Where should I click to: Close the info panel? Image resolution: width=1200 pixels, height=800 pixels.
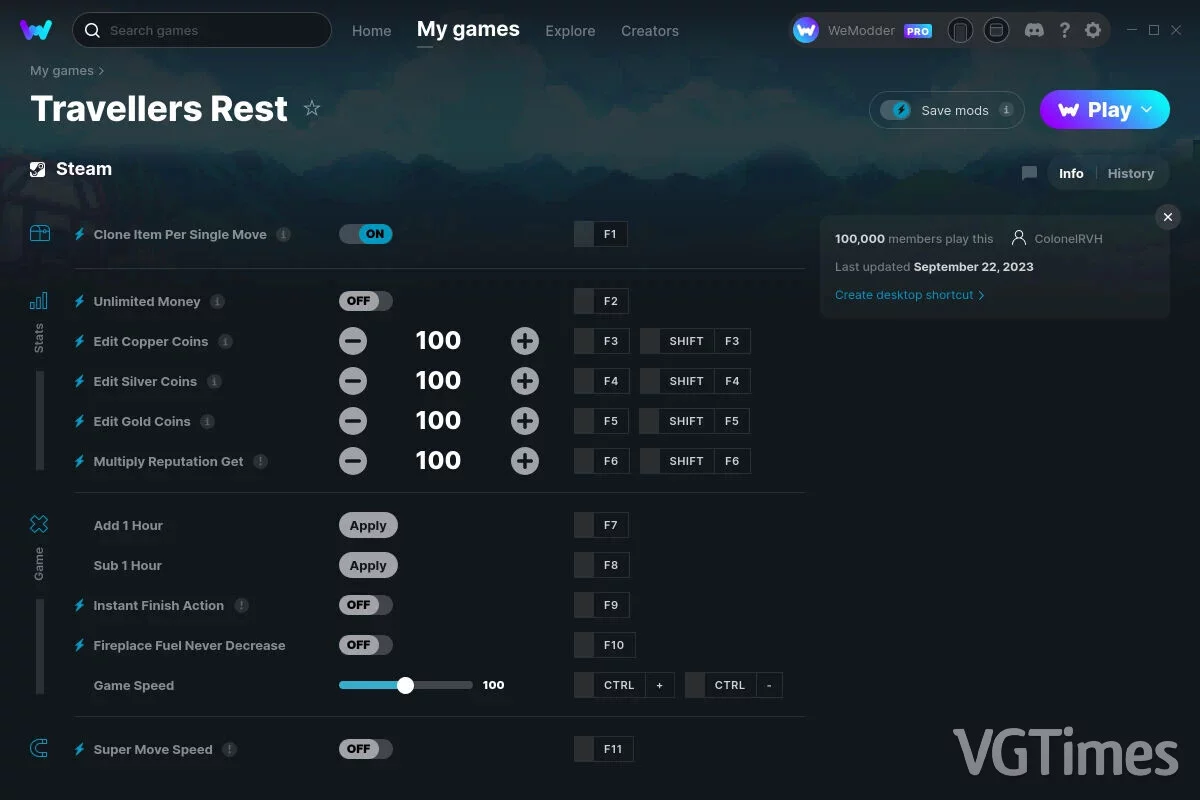tap(1168, 217)
